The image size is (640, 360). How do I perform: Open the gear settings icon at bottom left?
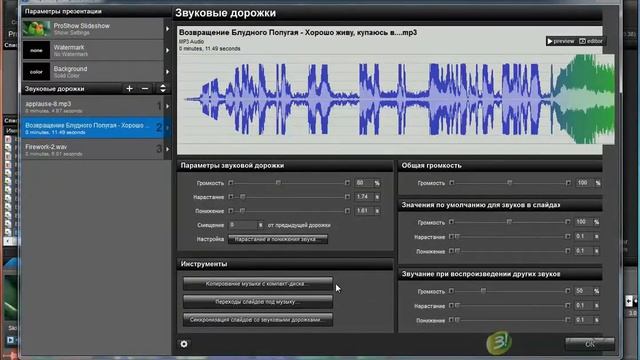click(x=184, y=344)
